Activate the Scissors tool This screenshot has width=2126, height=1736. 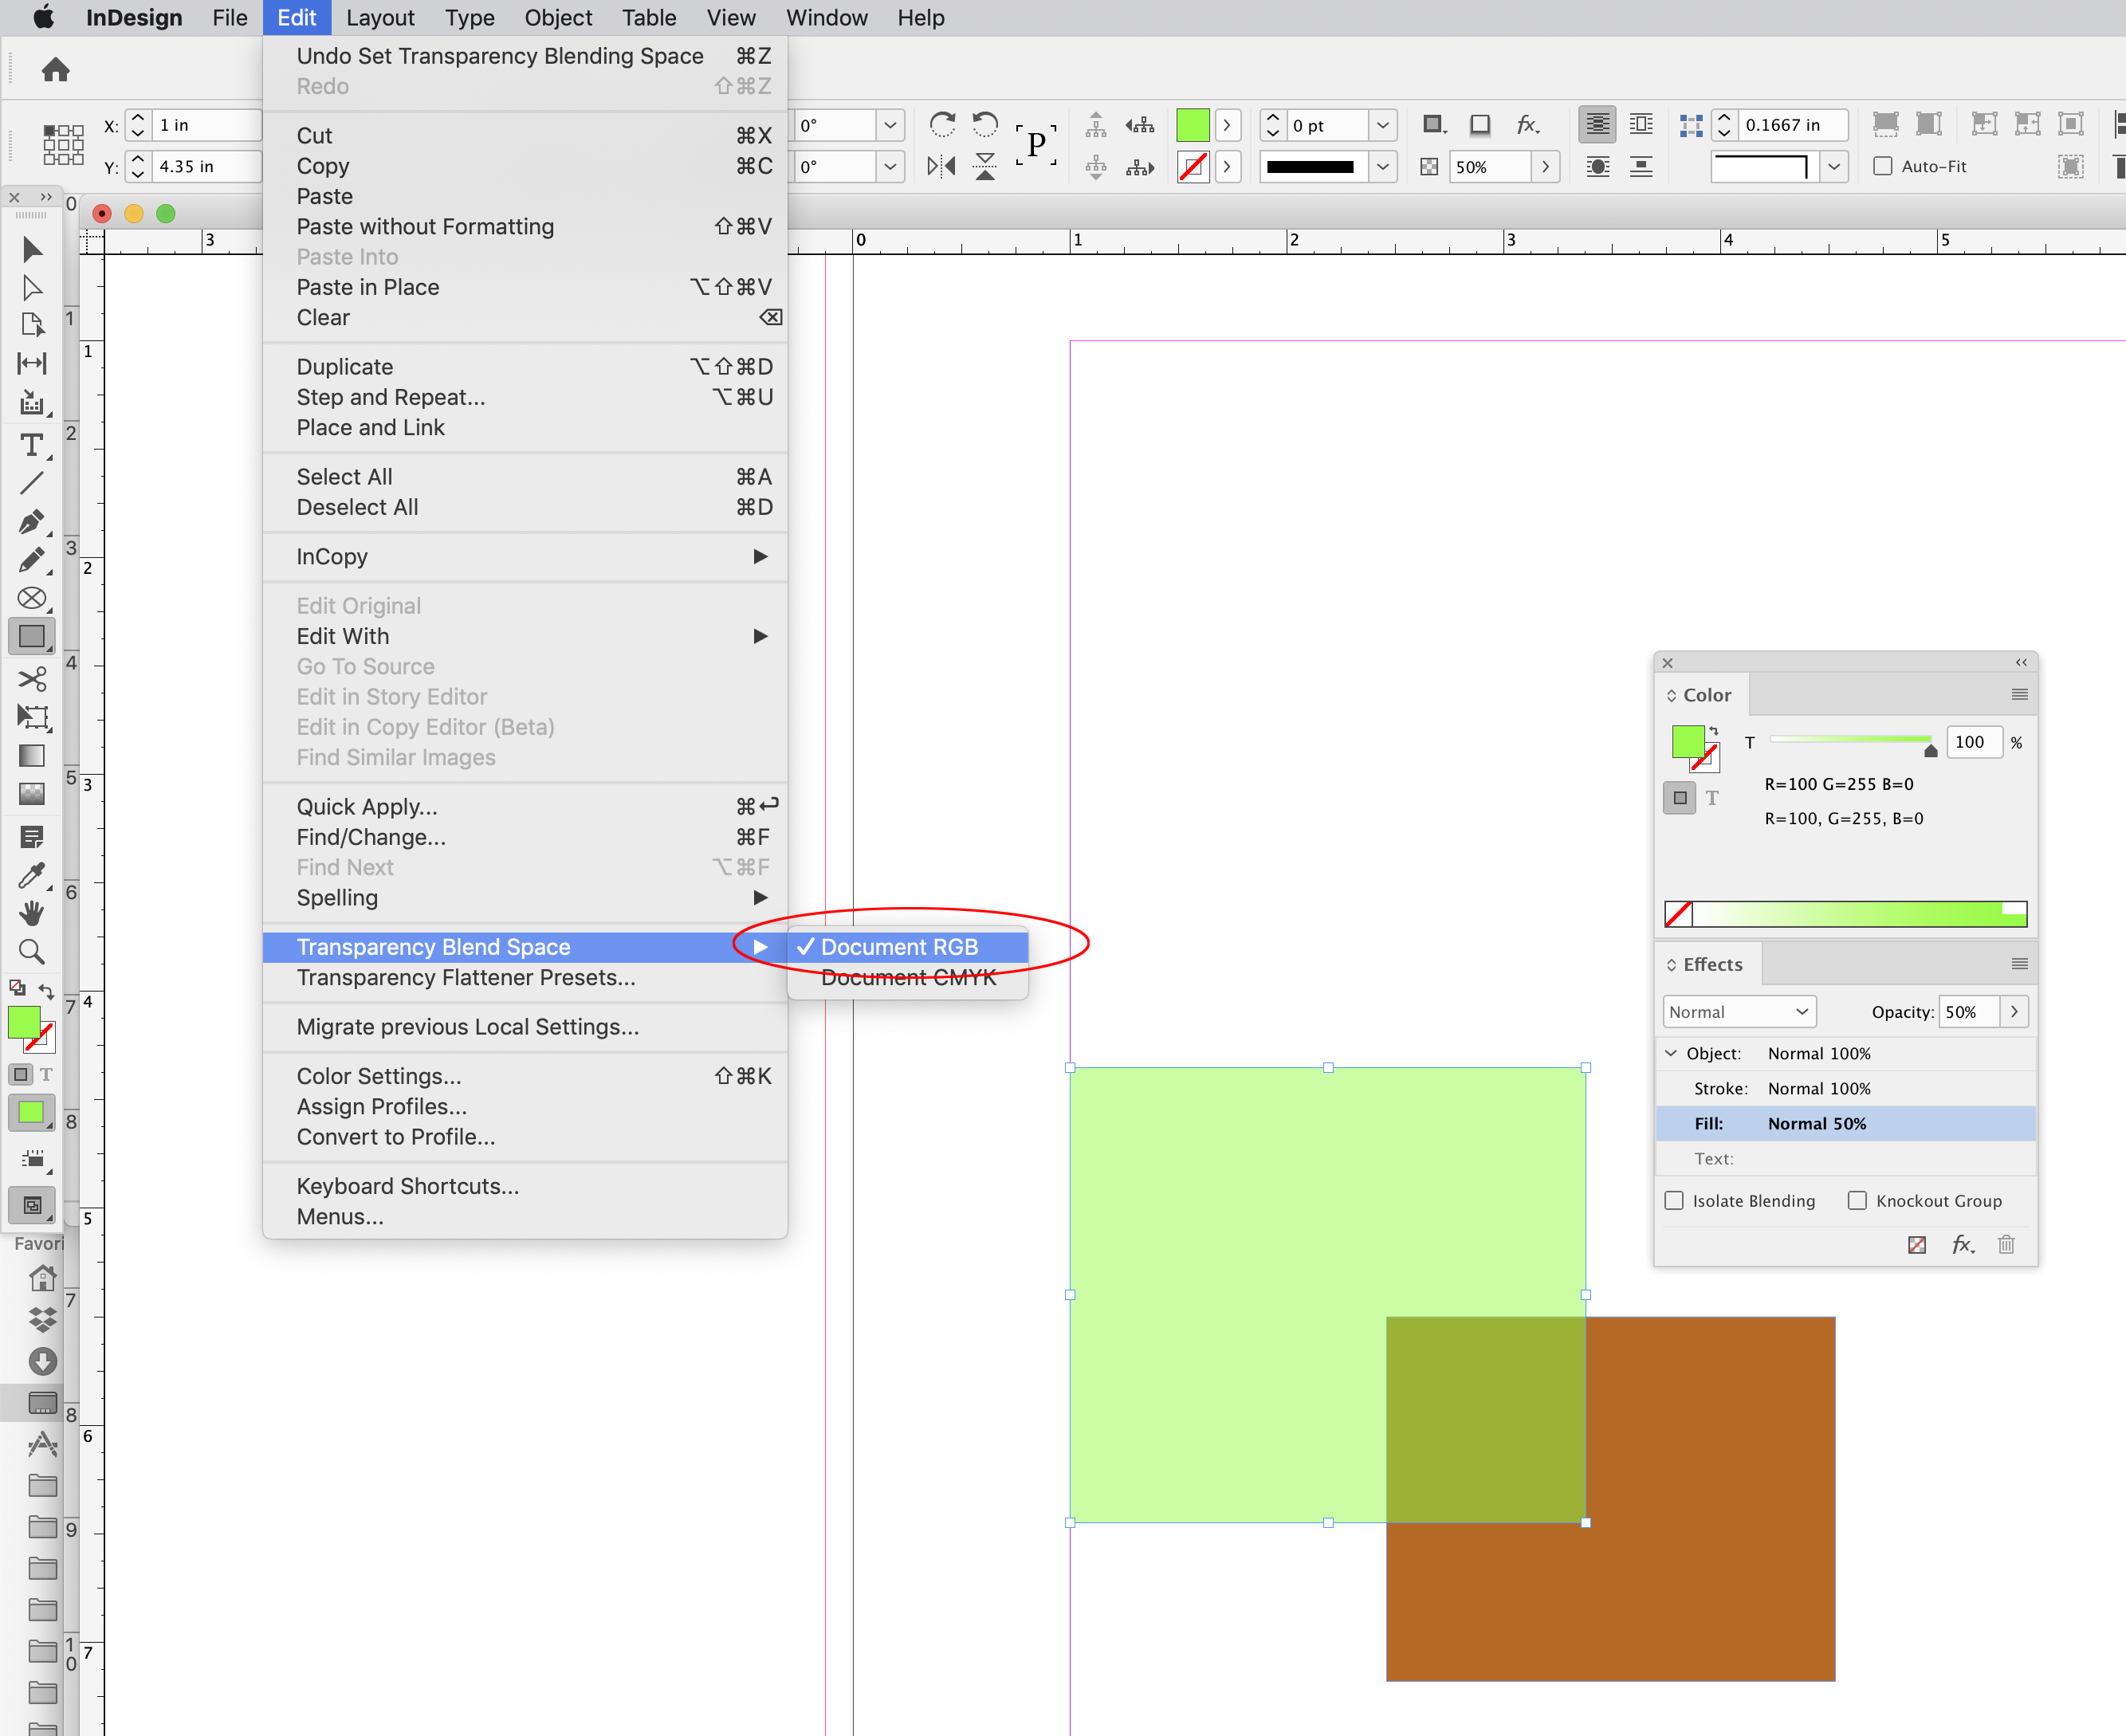point(33,679)
